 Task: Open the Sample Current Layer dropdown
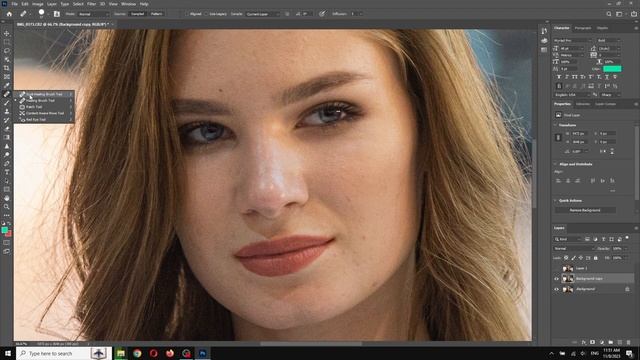[x=263, y=14]
